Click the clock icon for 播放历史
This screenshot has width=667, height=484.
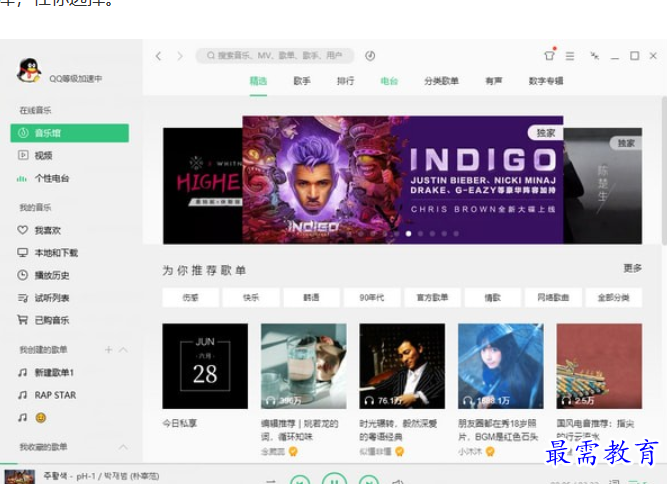[23, 275]
